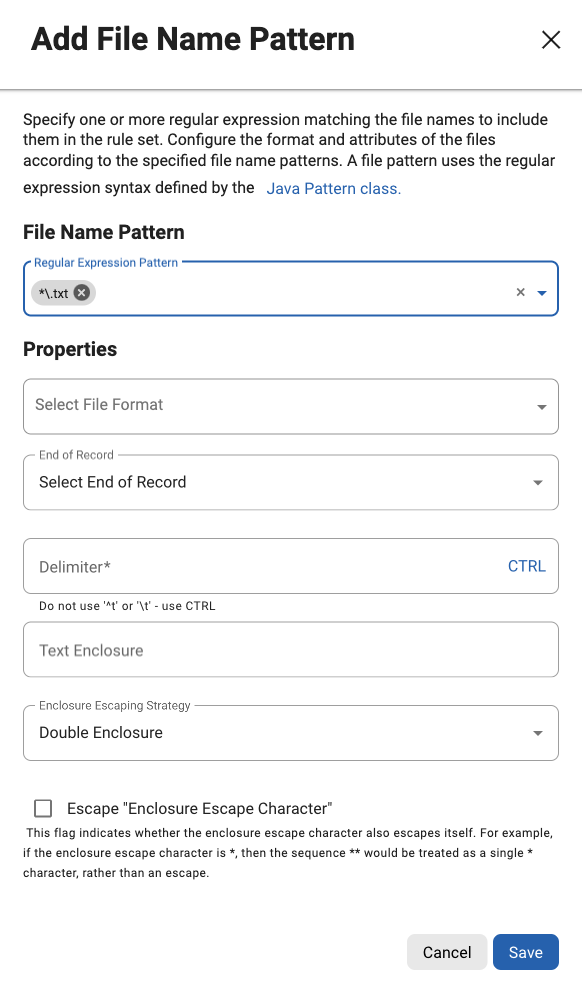
Task: Click the Text Enclosure input field
Action: tap(291, 650)
